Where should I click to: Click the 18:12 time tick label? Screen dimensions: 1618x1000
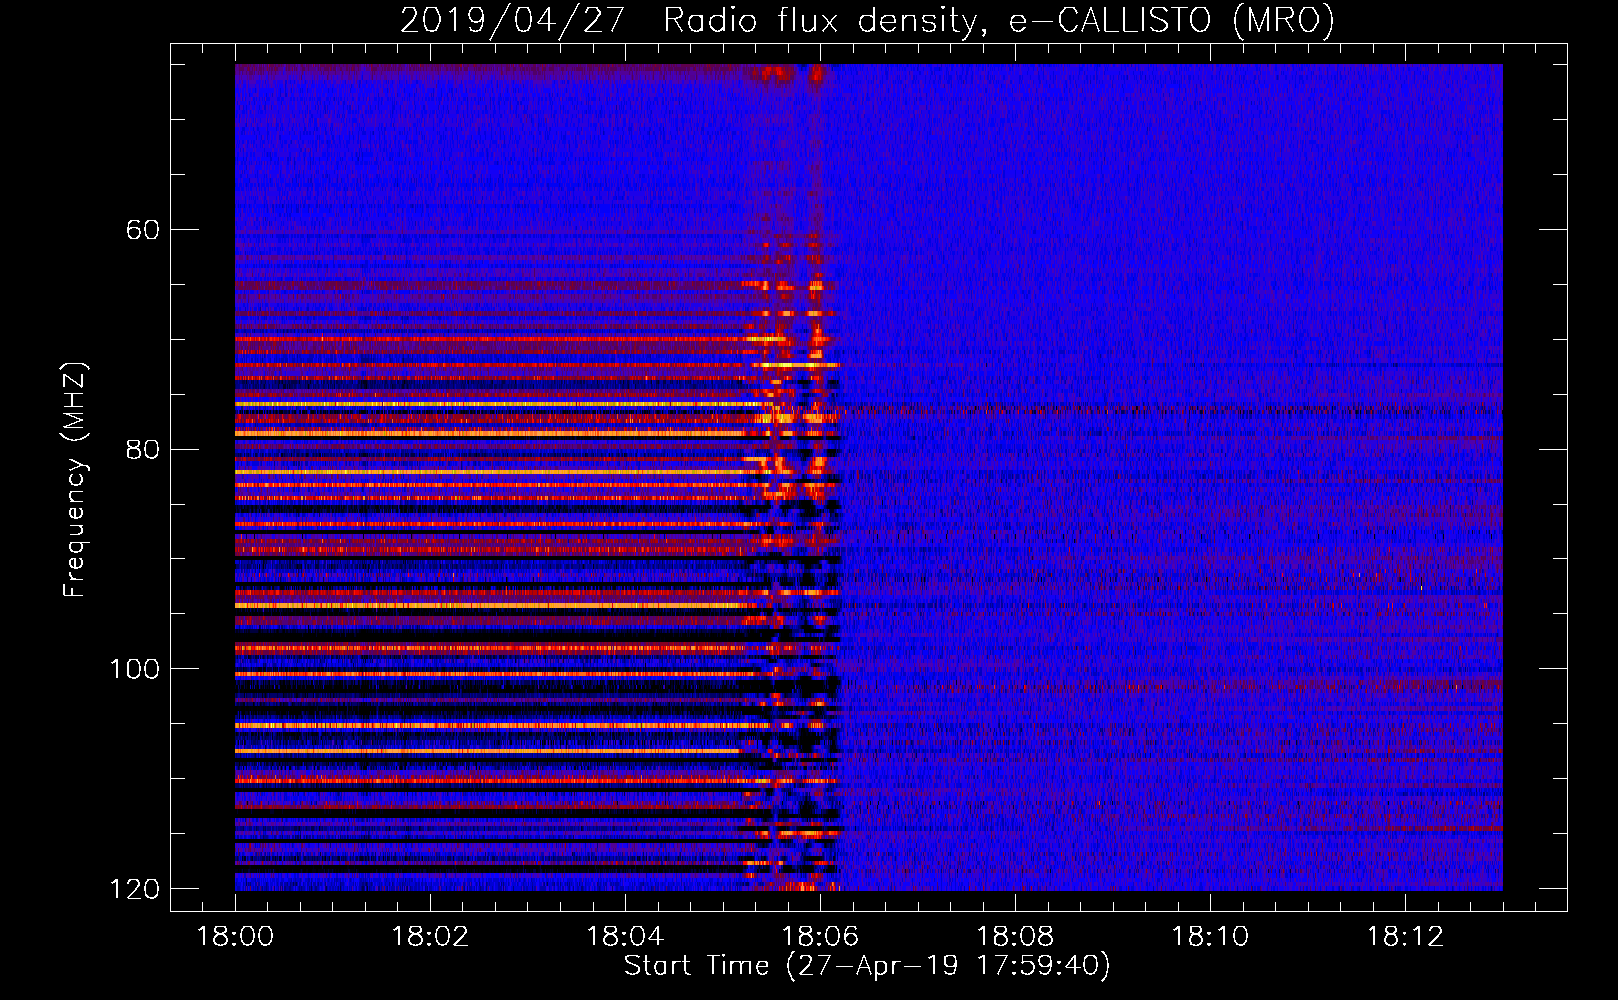pyautogui.click(x=1405, y=937)
